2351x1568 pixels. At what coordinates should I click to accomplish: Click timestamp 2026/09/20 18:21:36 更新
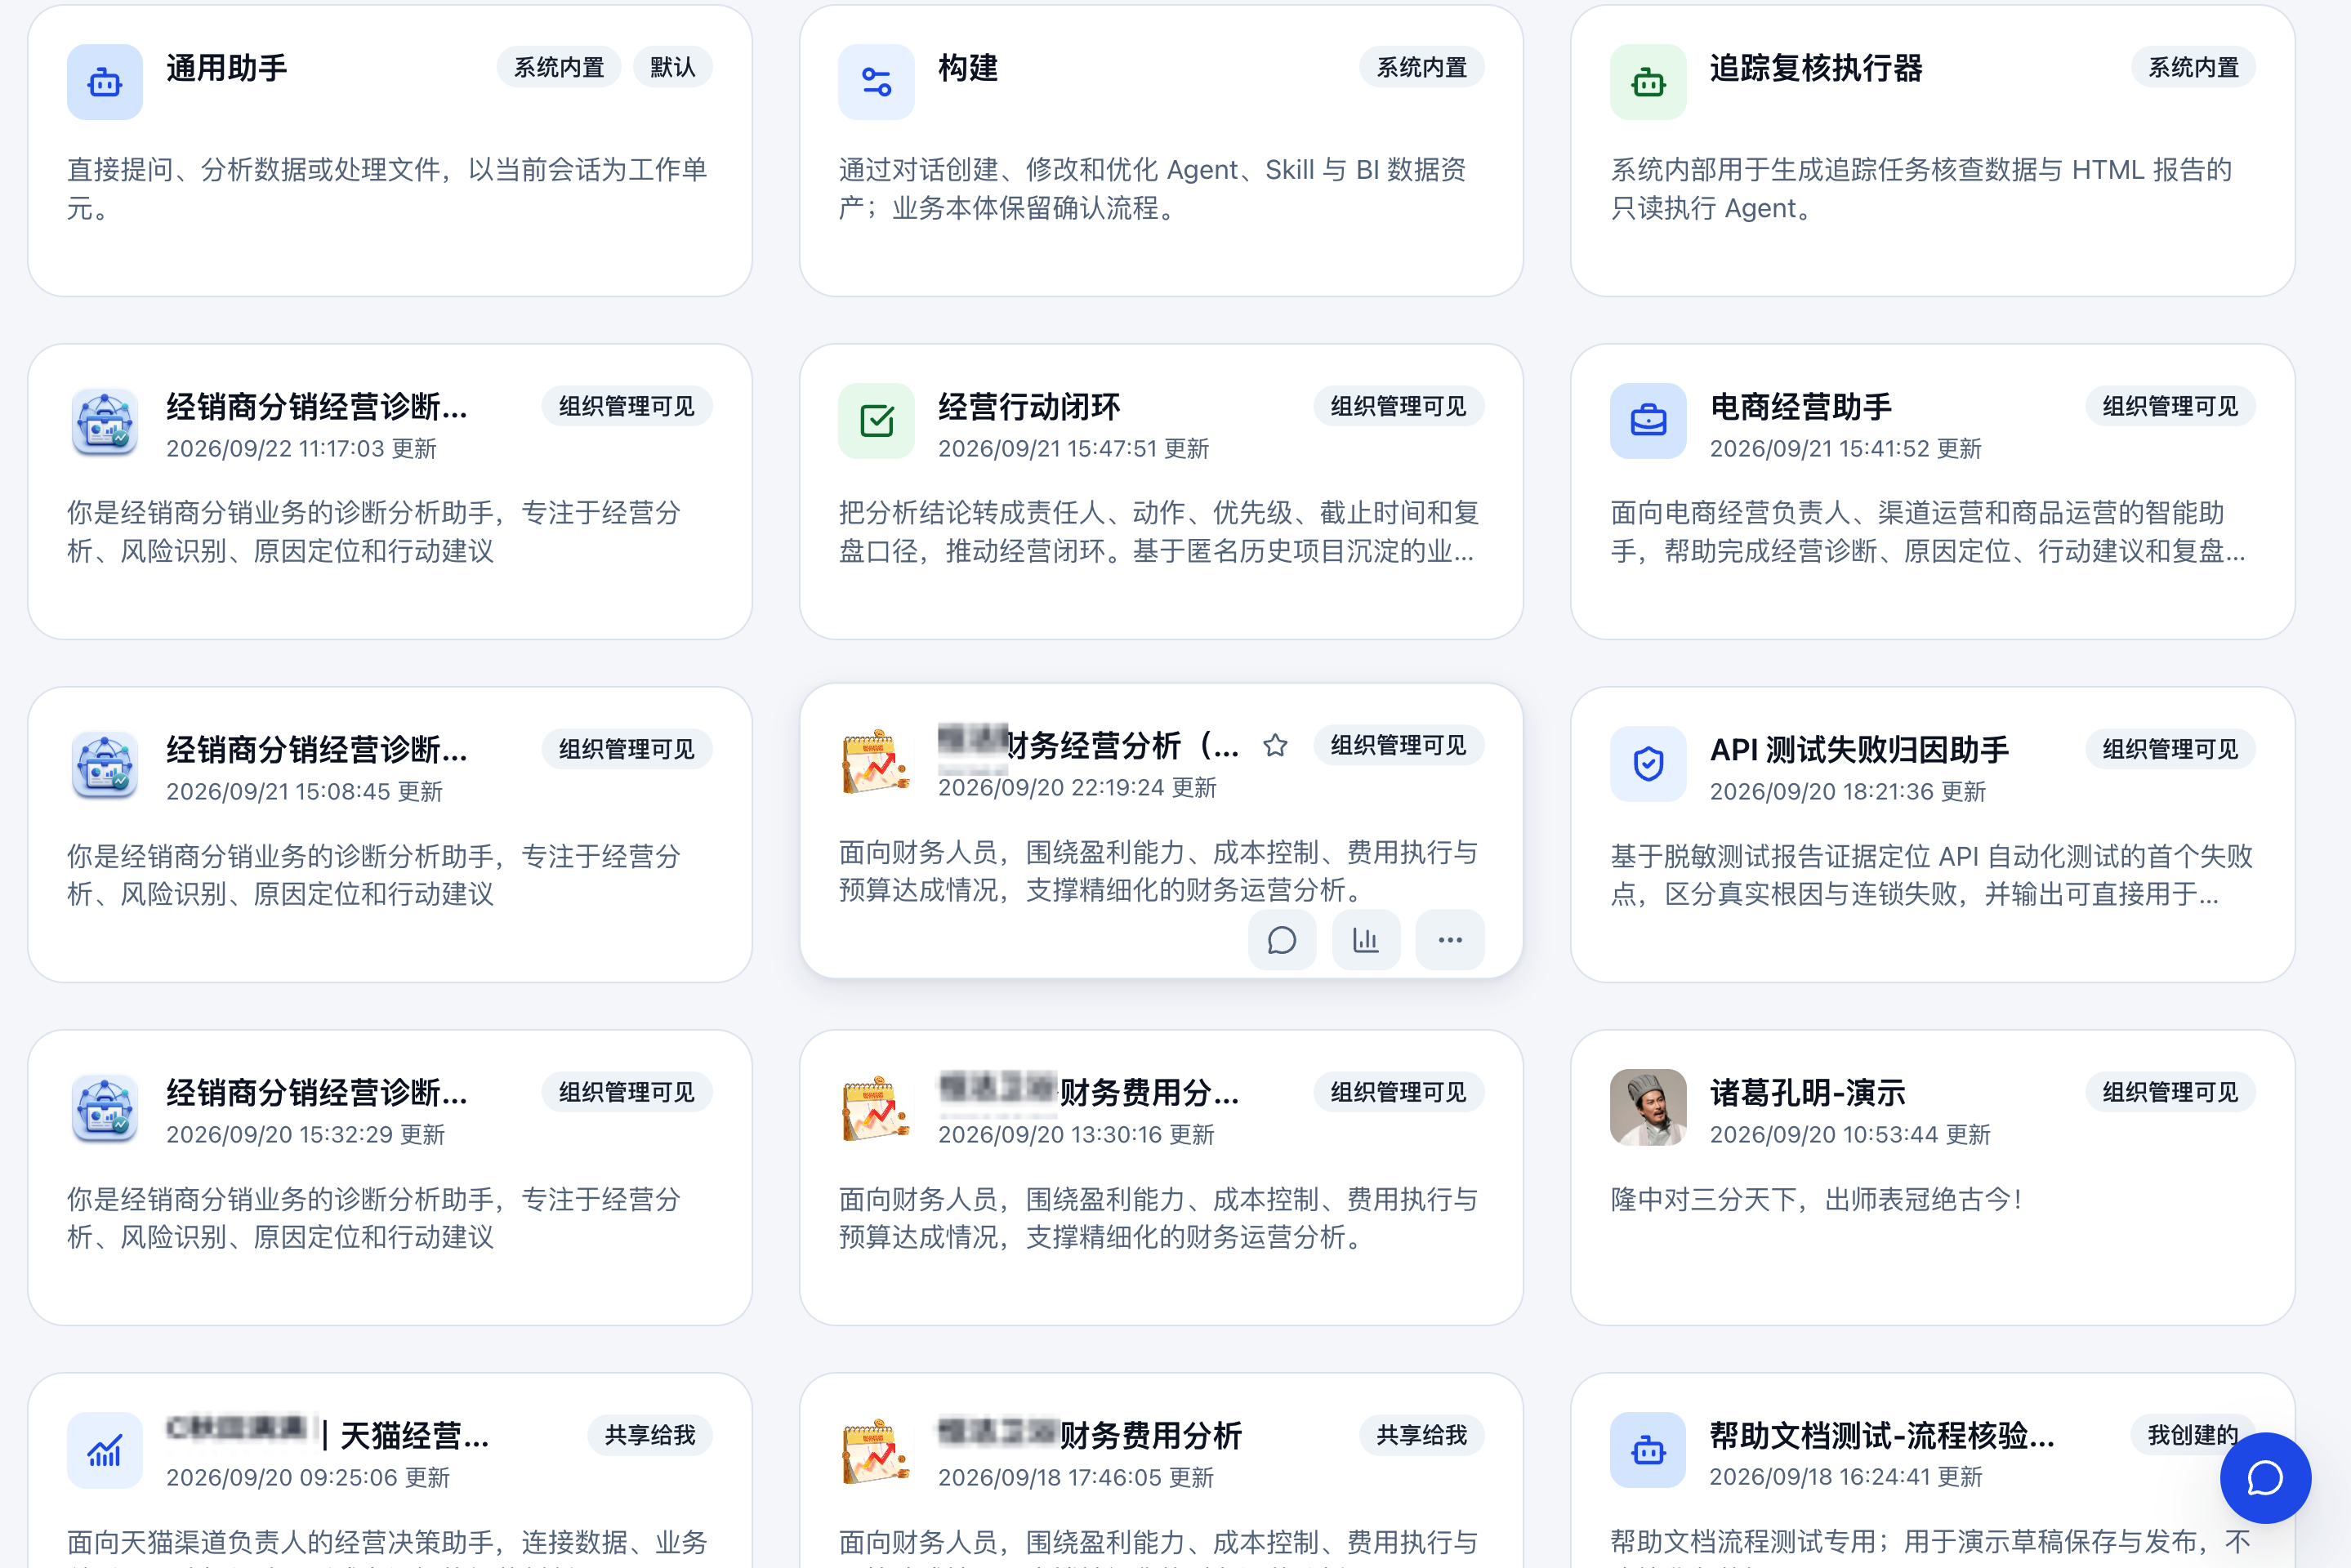[x=1847, y=791]
